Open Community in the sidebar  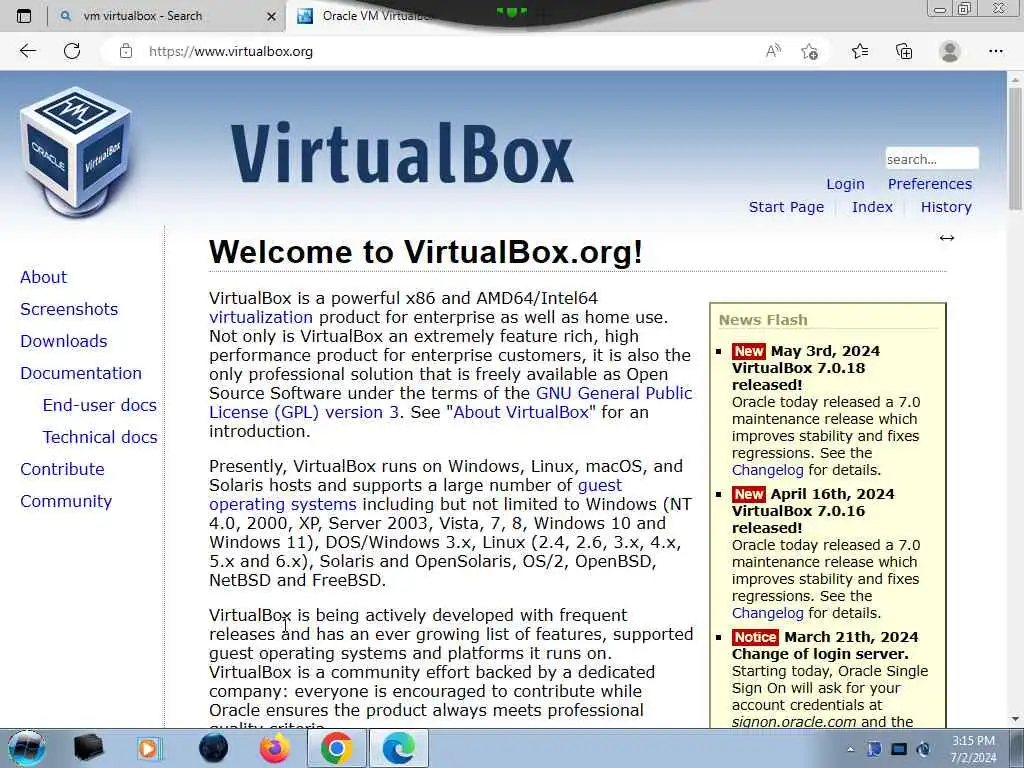pyautogui.click(x=66, y=501)
